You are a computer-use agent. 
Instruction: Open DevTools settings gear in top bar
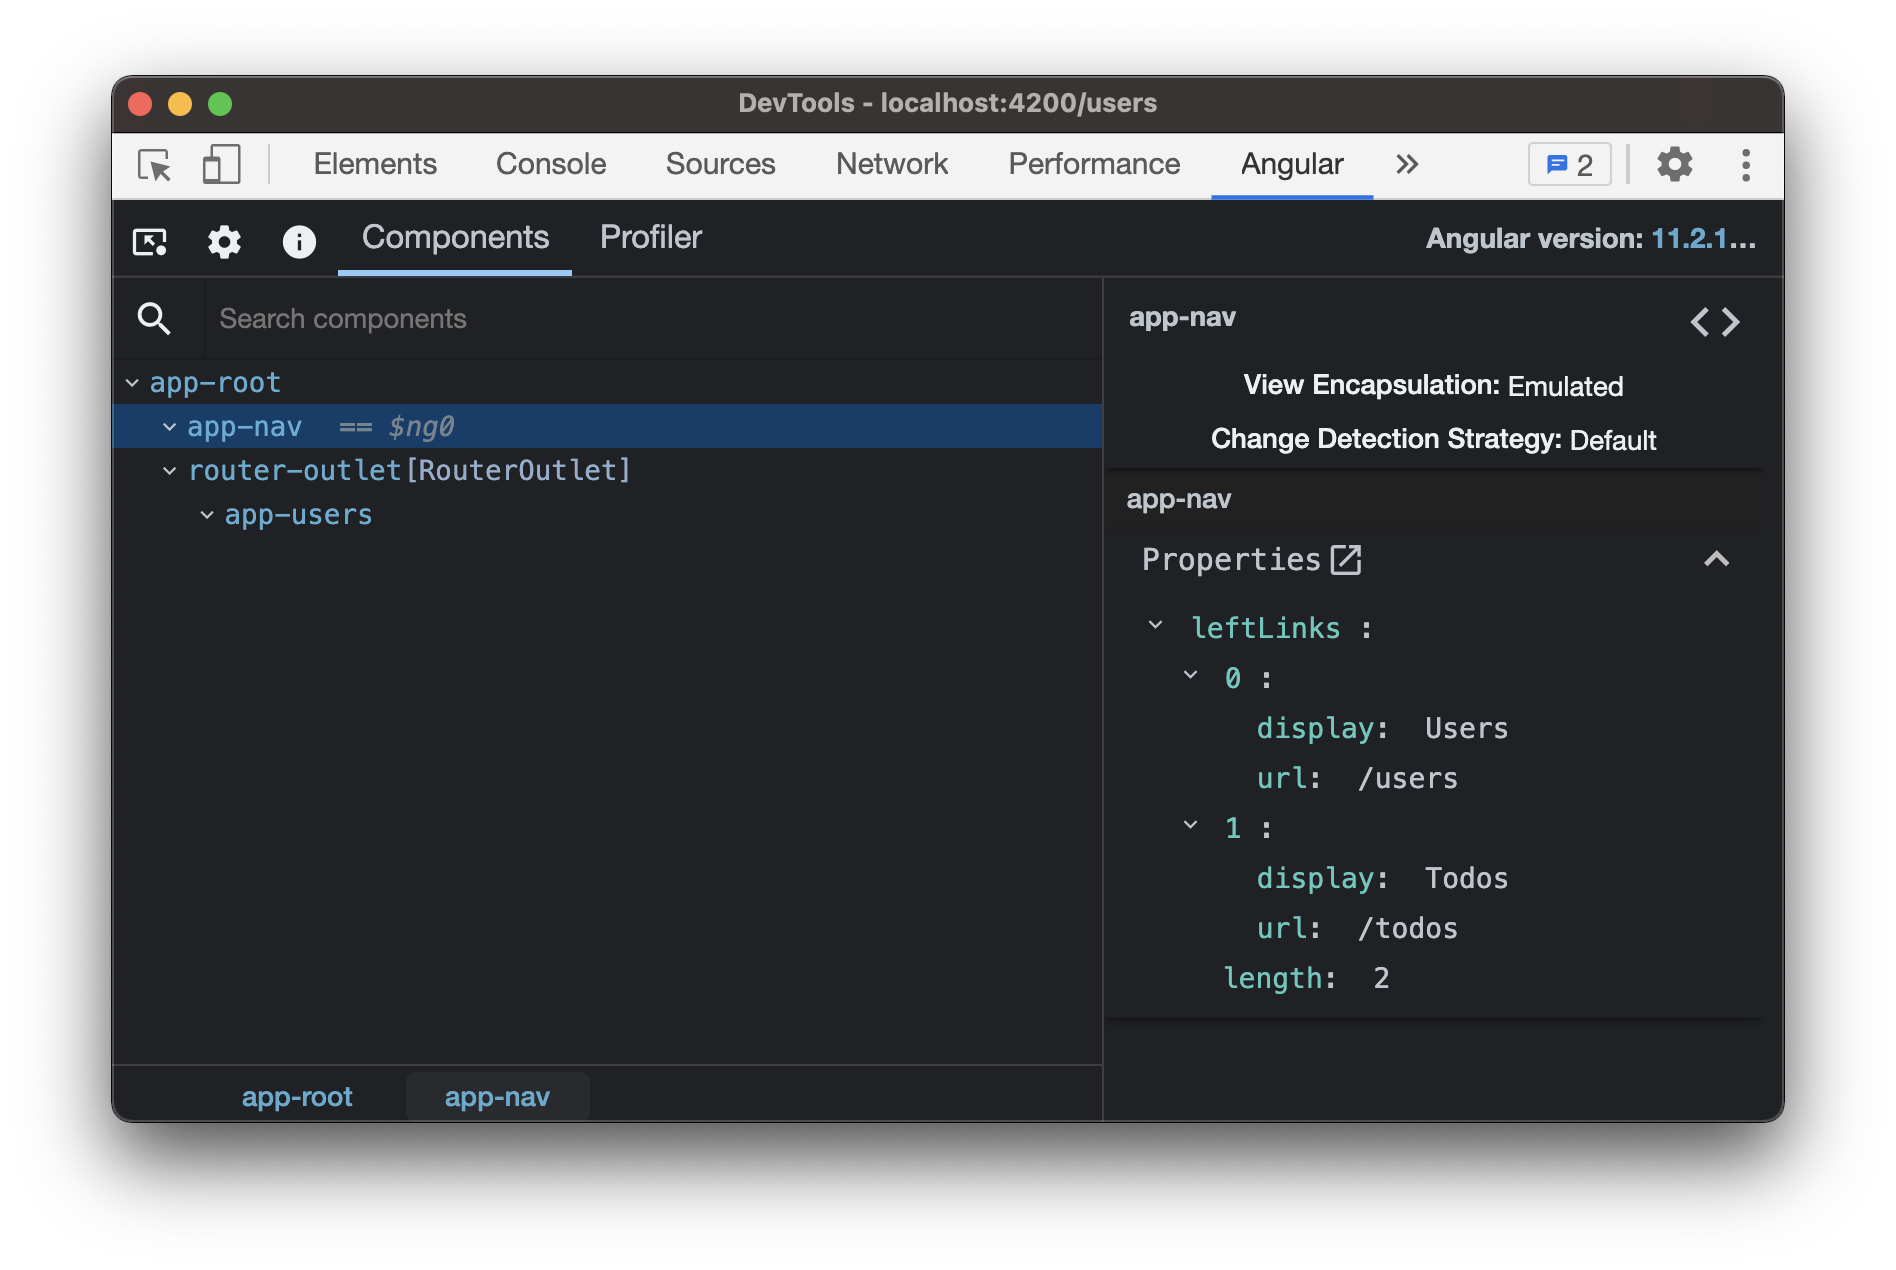[1674, 165]
